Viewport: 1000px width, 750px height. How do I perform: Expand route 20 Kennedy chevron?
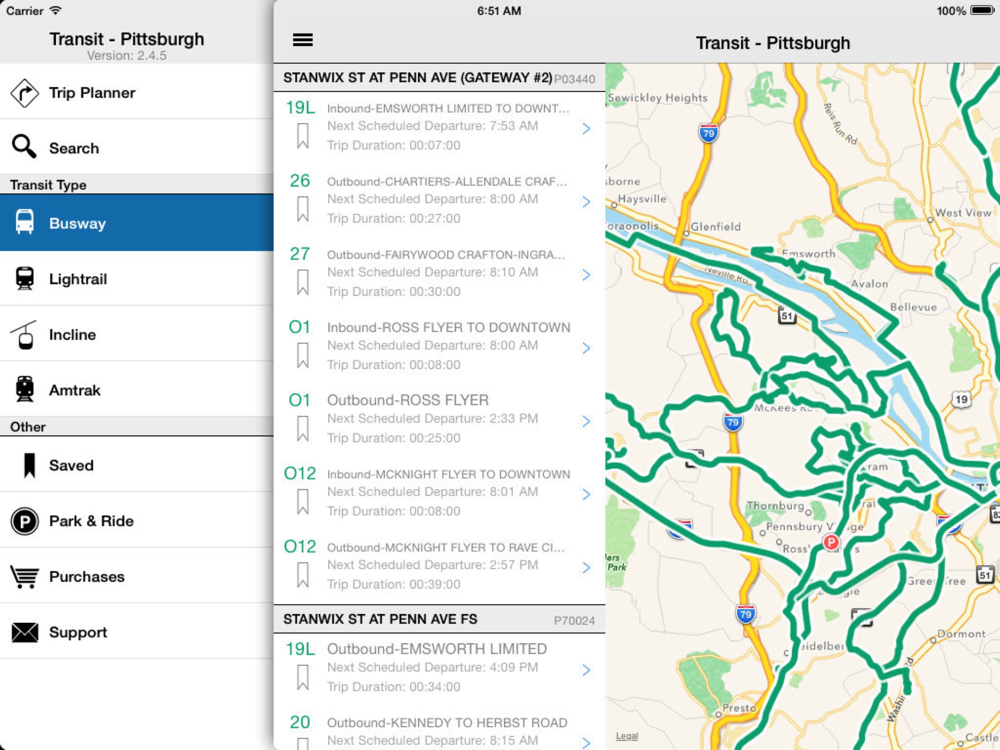click(586, 743)
